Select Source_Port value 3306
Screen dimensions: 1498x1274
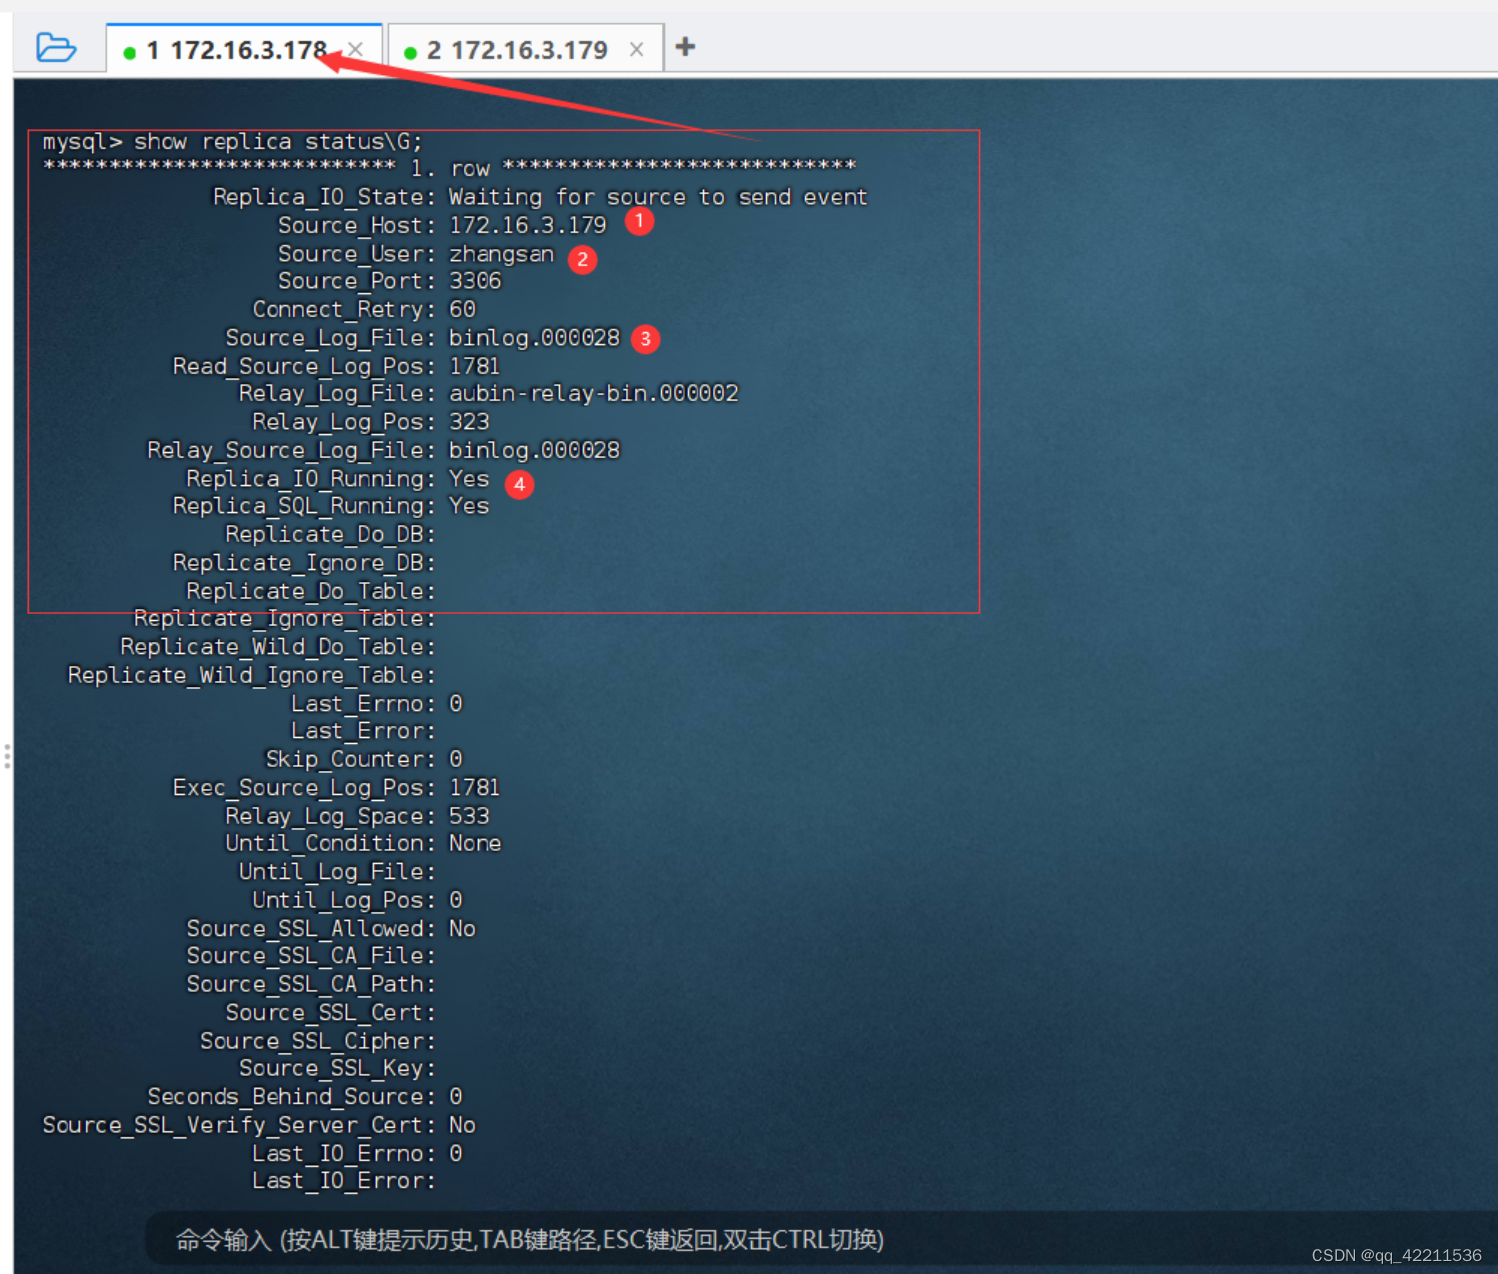[475, 281]
